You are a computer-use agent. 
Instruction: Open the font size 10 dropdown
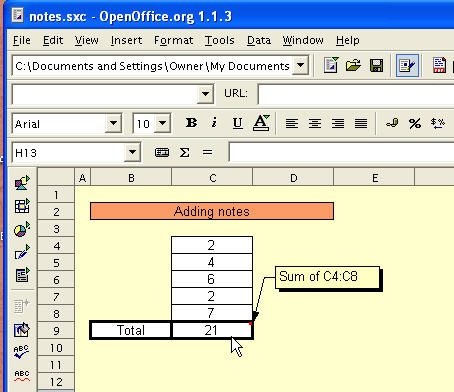[163, 123]
